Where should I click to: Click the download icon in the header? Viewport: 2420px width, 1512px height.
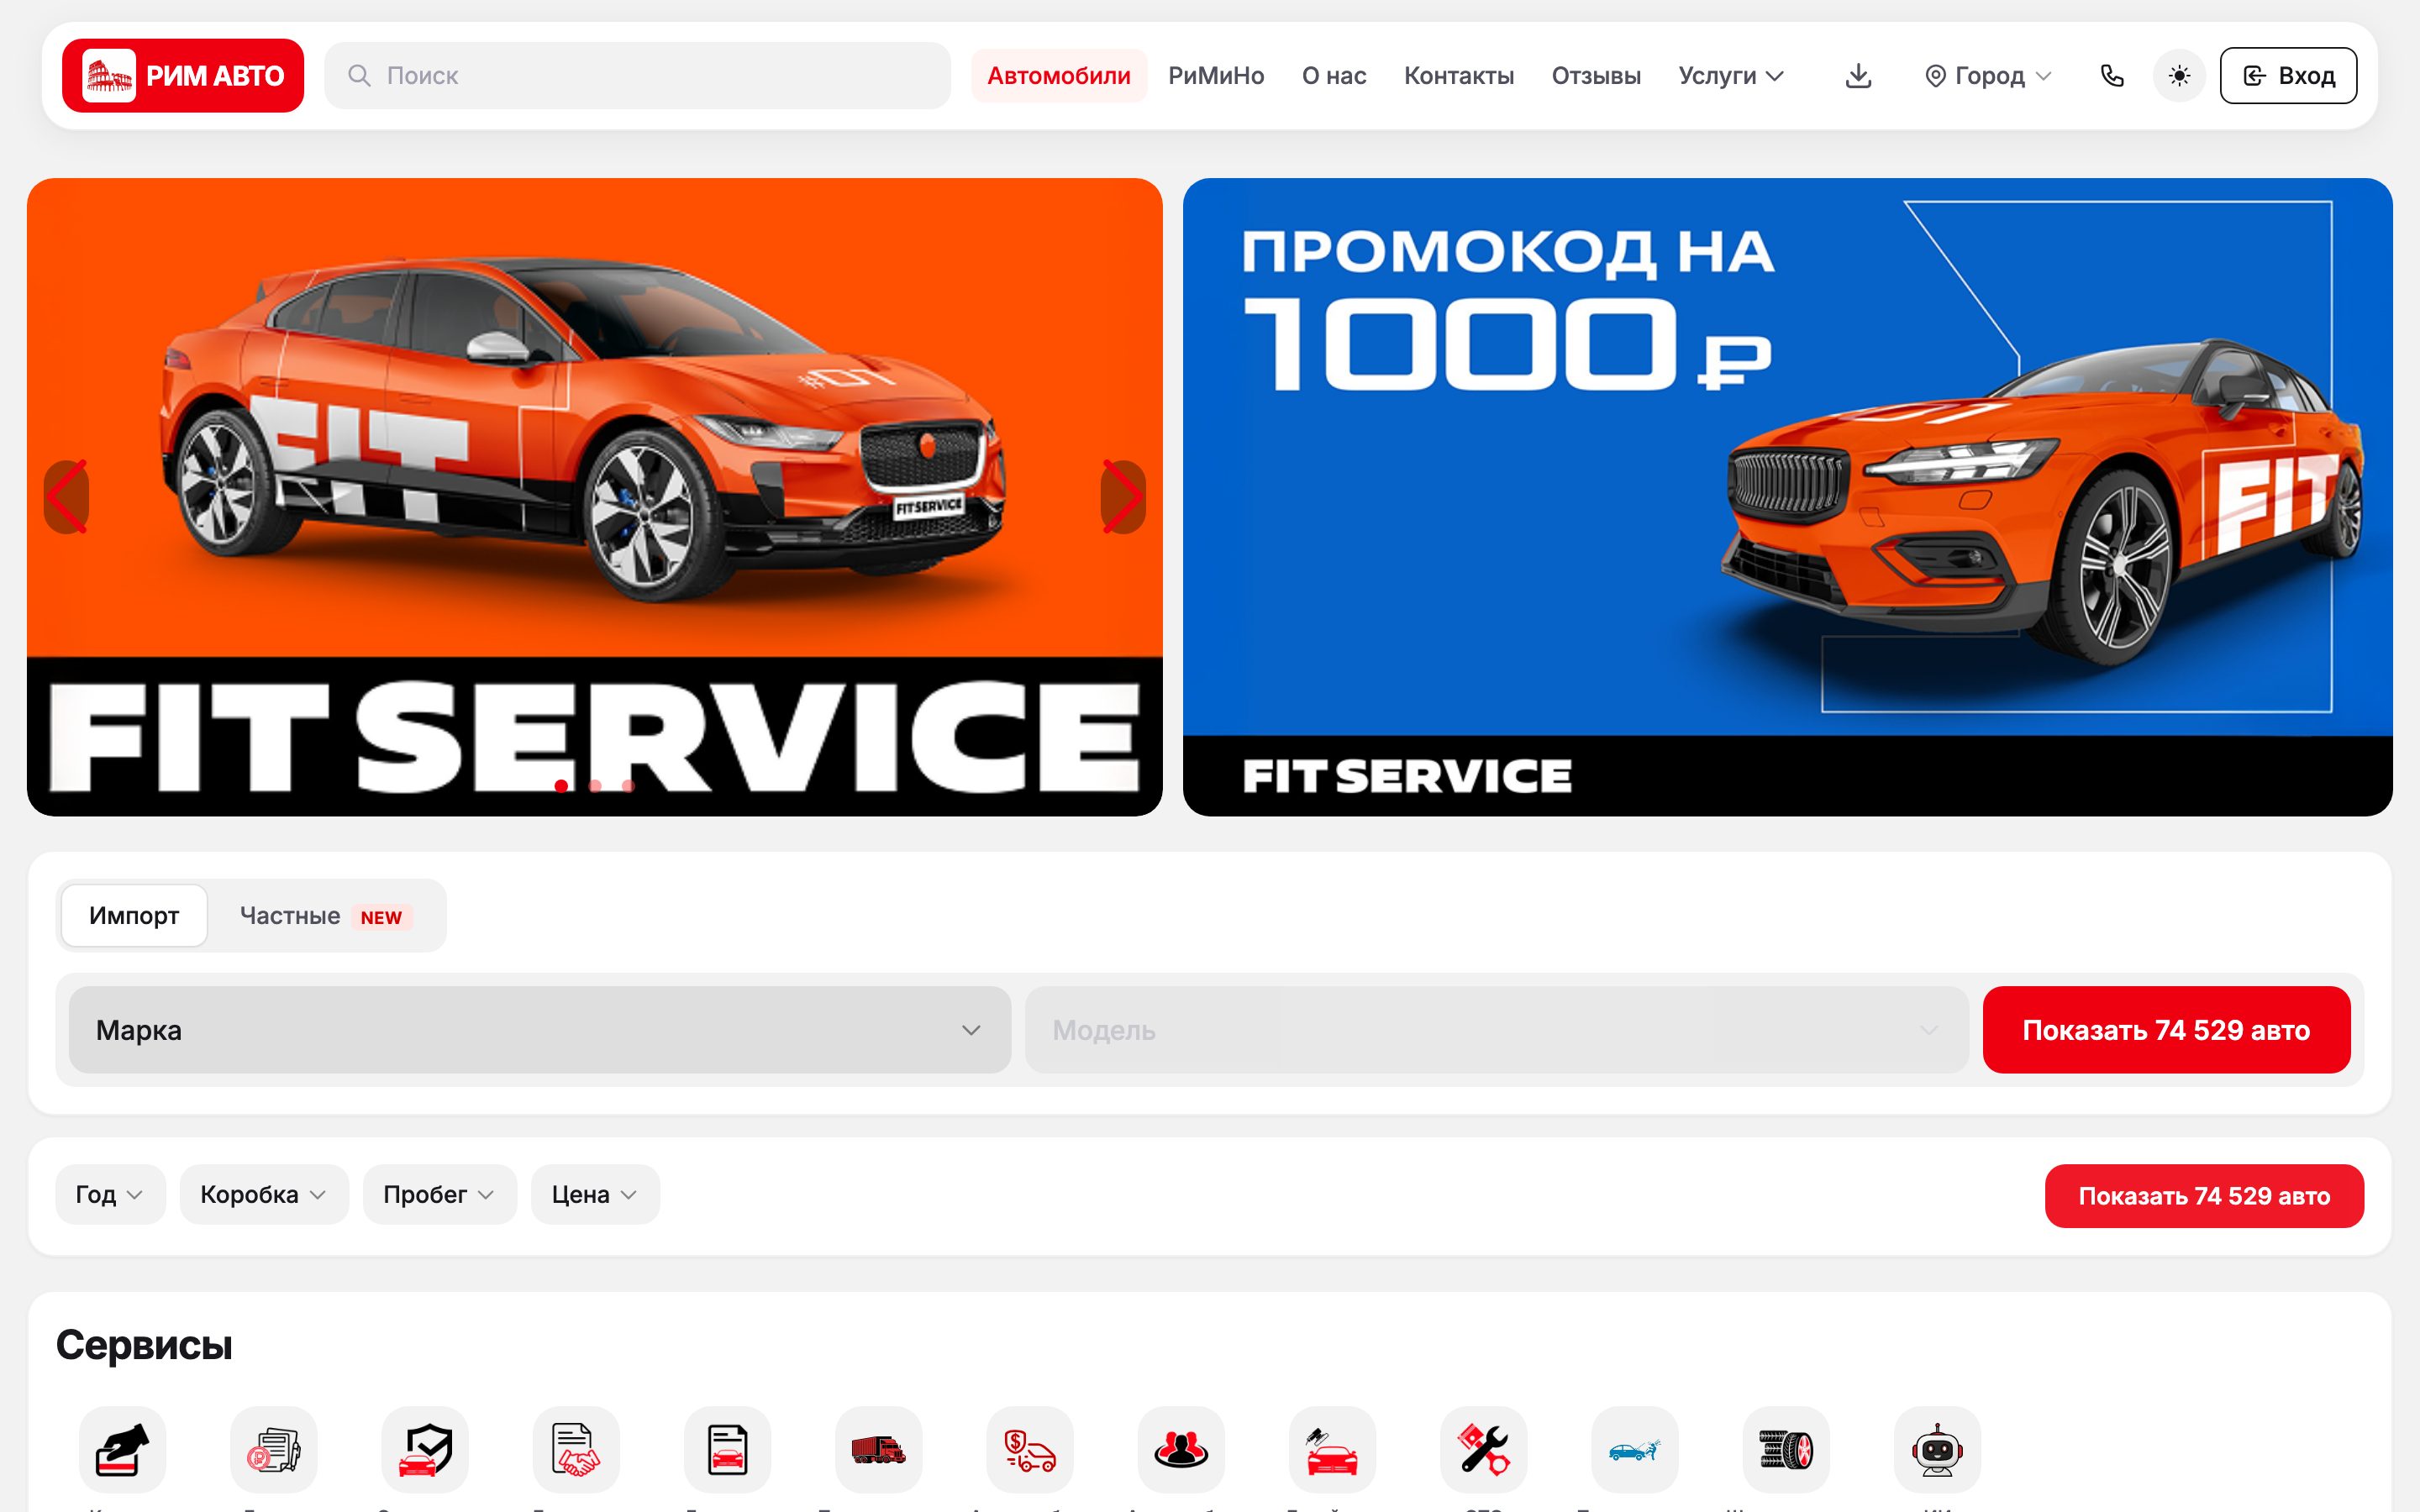(x=1858, y=76)
